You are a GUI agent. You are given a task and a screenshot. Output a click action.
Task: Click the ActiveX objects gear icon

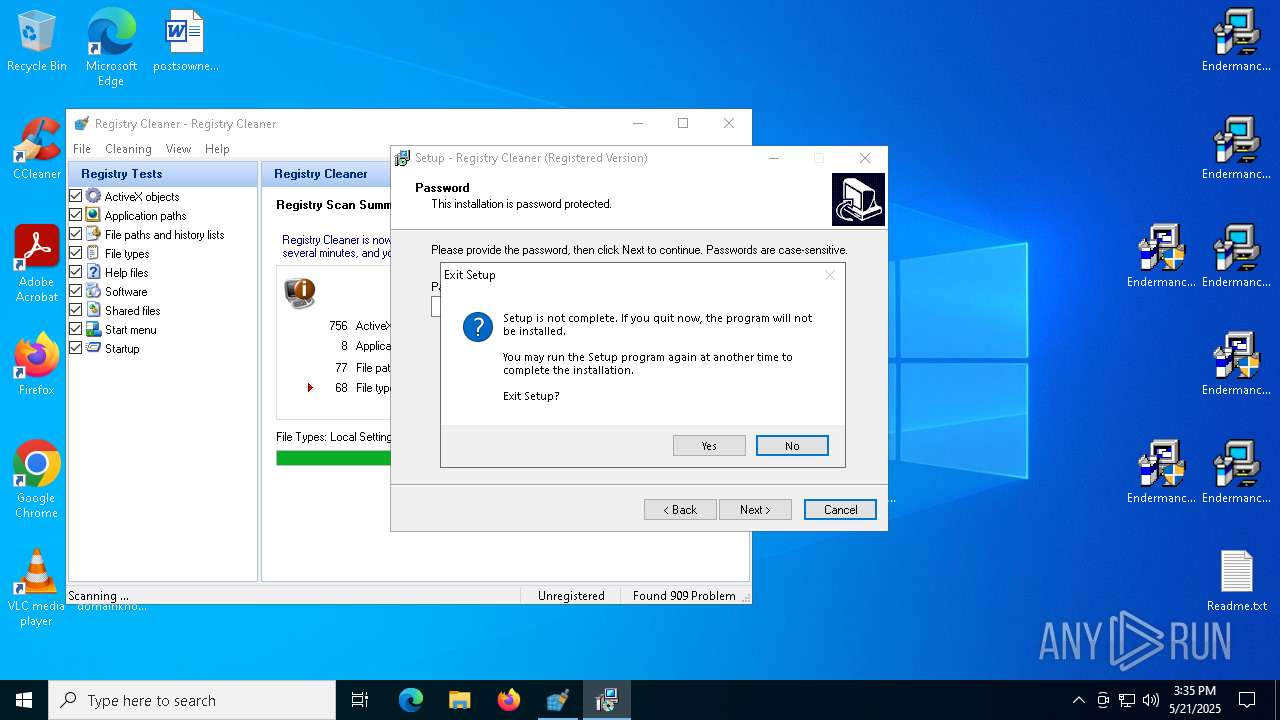93,196
